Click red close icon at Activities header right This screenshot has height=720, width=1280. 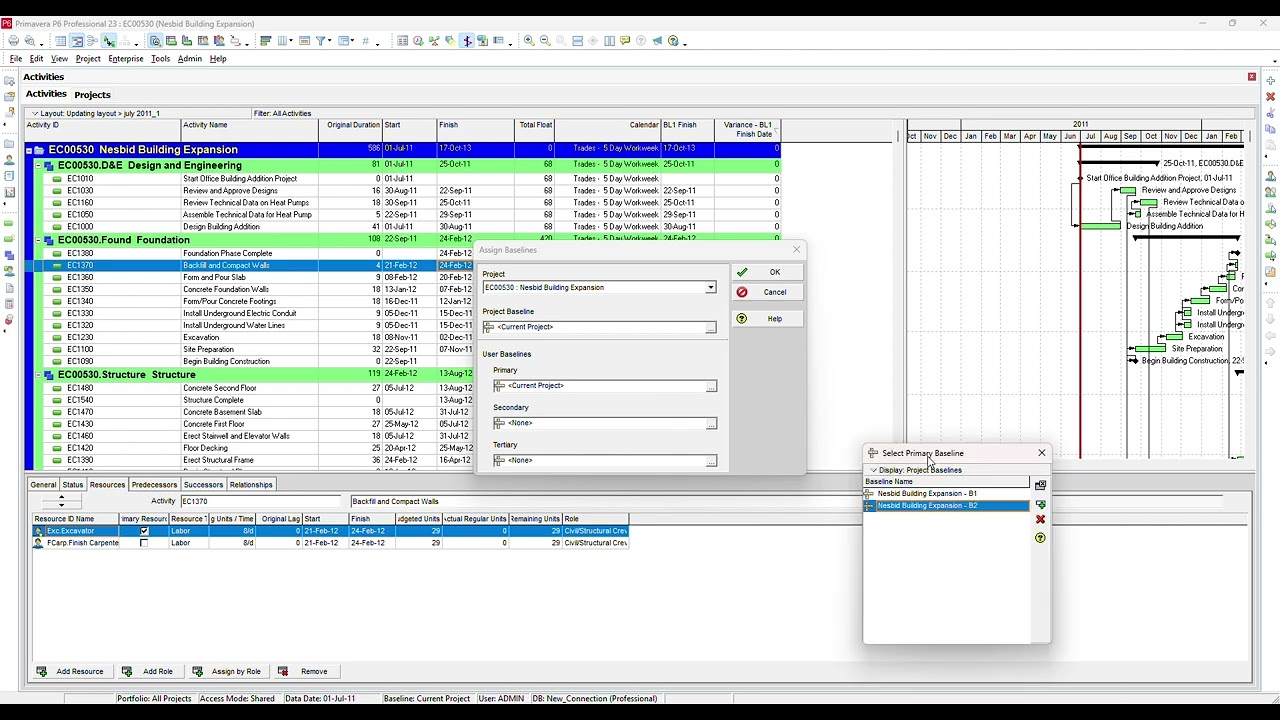1251,77
